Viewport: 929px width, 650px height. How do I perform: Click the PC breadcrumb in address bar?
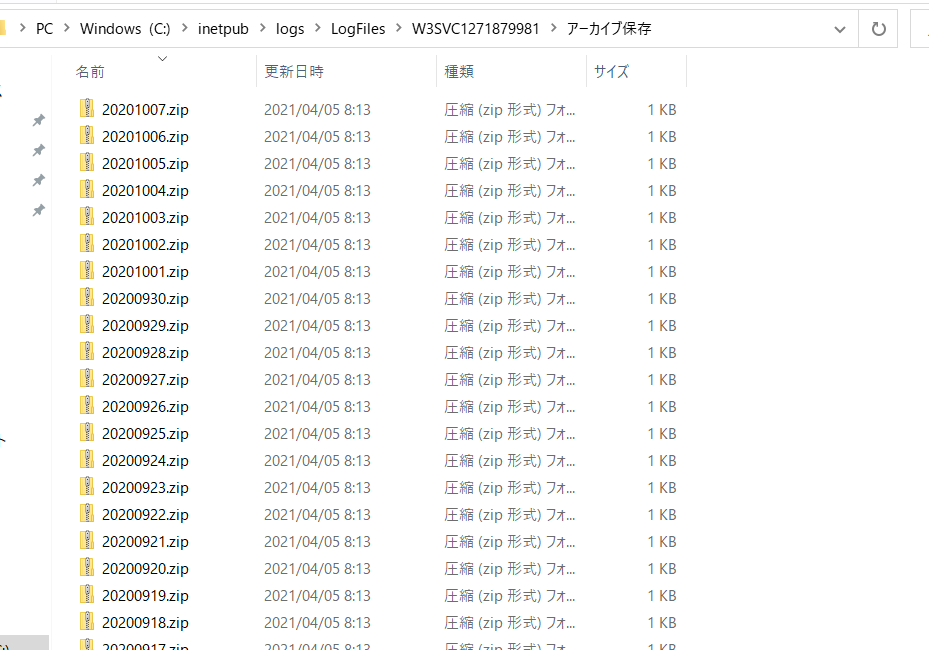44,28
